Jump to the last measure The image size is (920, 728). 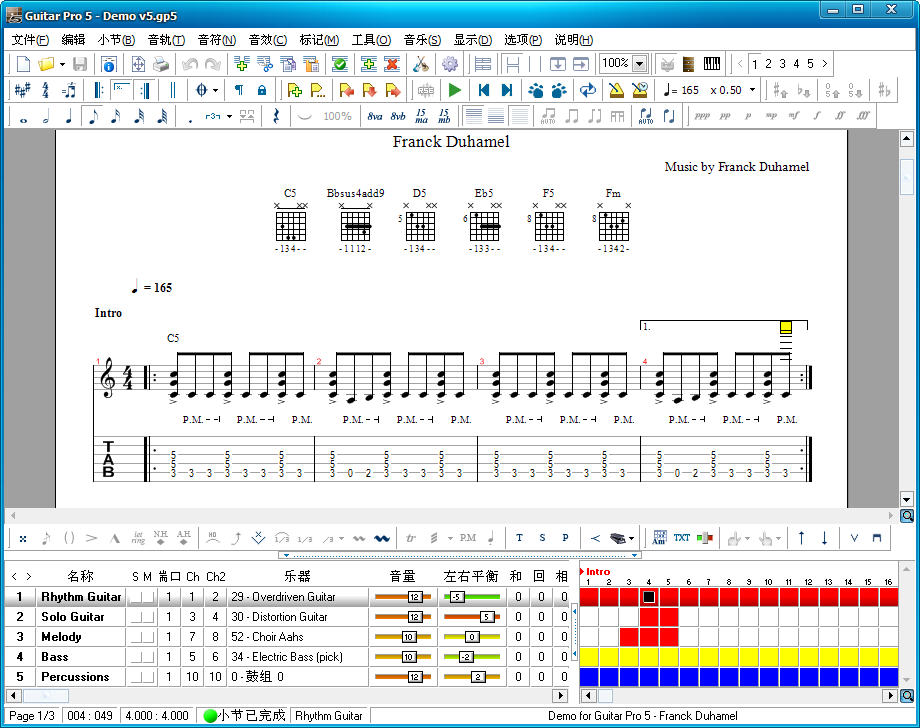pos(507,90)
